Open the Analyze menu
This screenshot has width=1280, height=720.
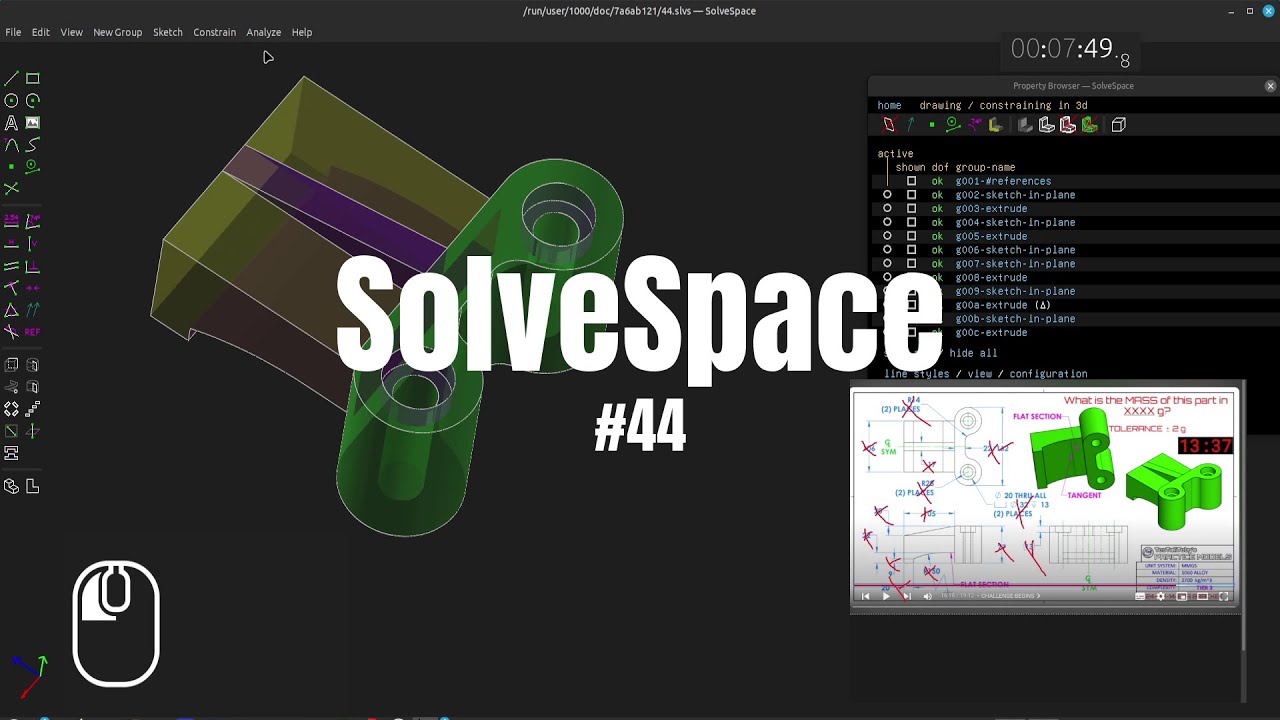tap(264, 32)
